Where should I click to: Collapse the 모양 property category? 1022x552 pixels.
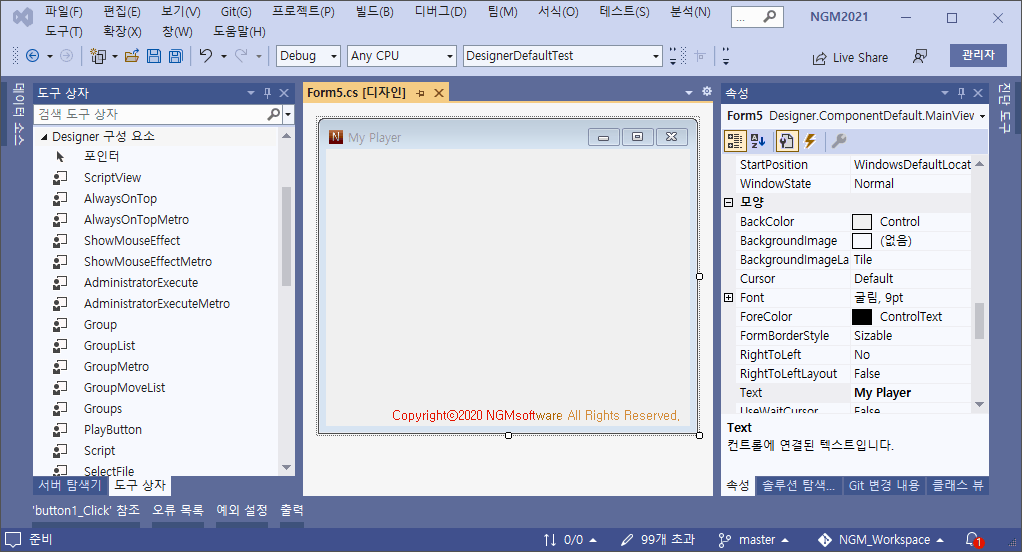point(729,203)
